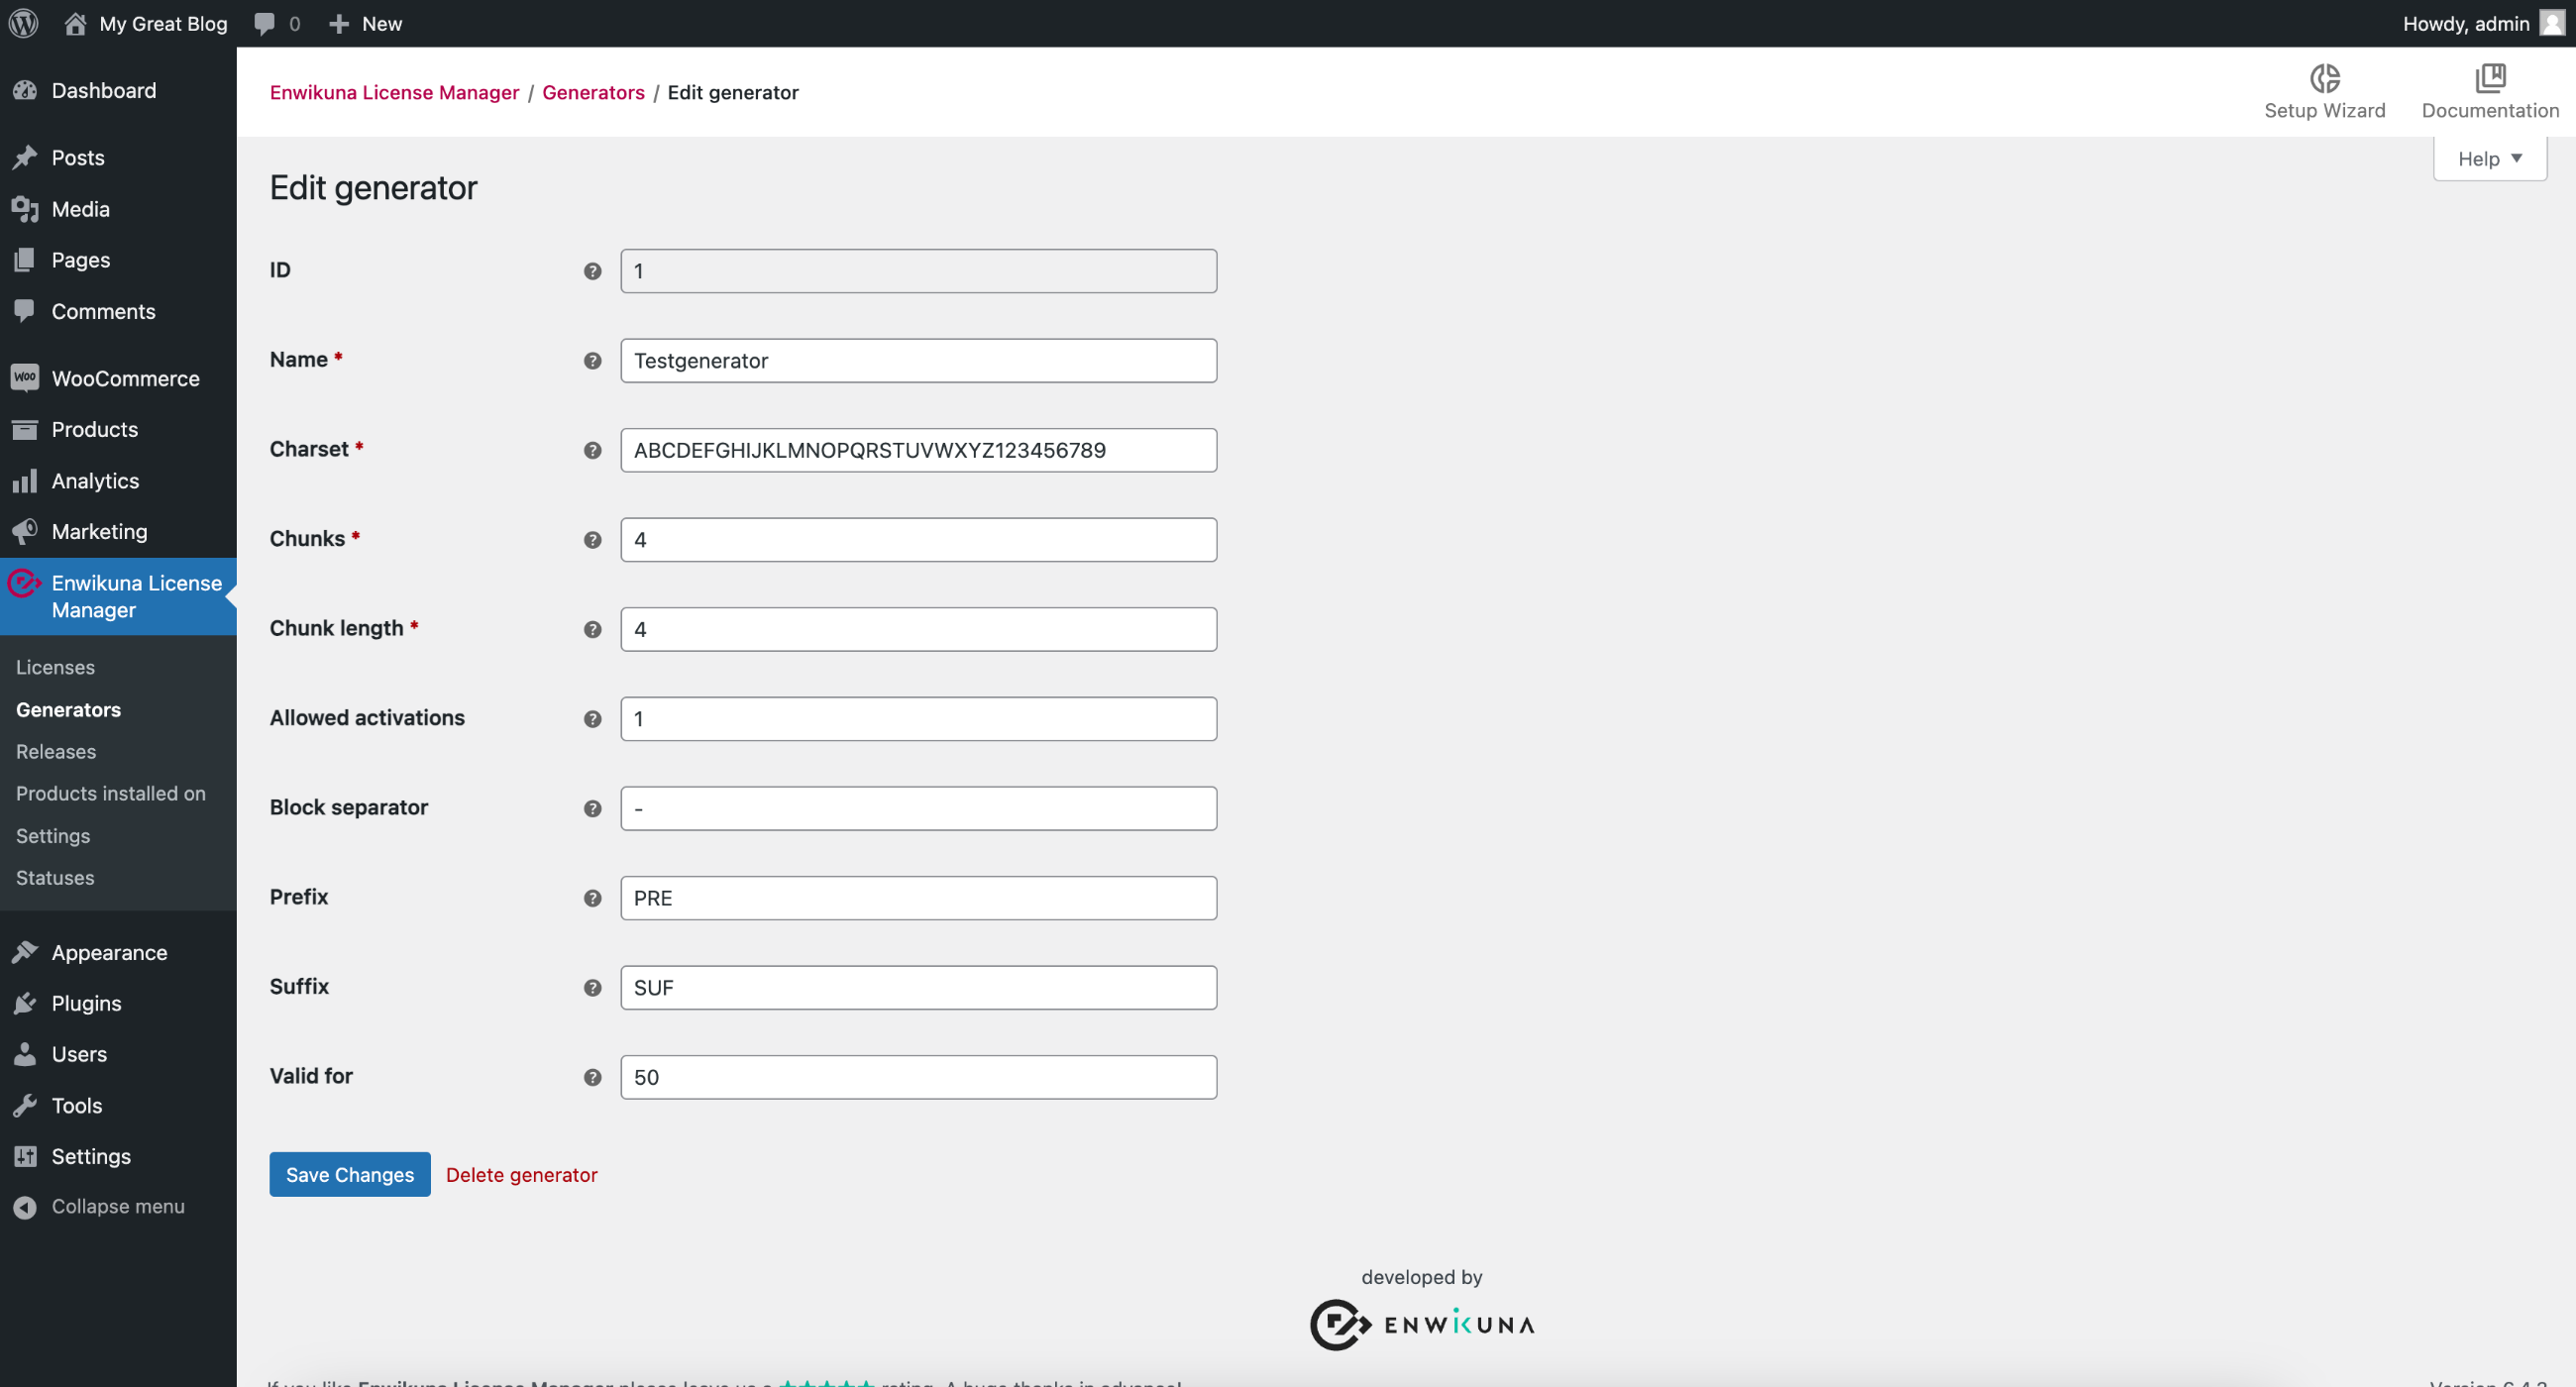2576x1387 pixels.
Task: Focus the Allowed activations input
Action: pos(918,719)
